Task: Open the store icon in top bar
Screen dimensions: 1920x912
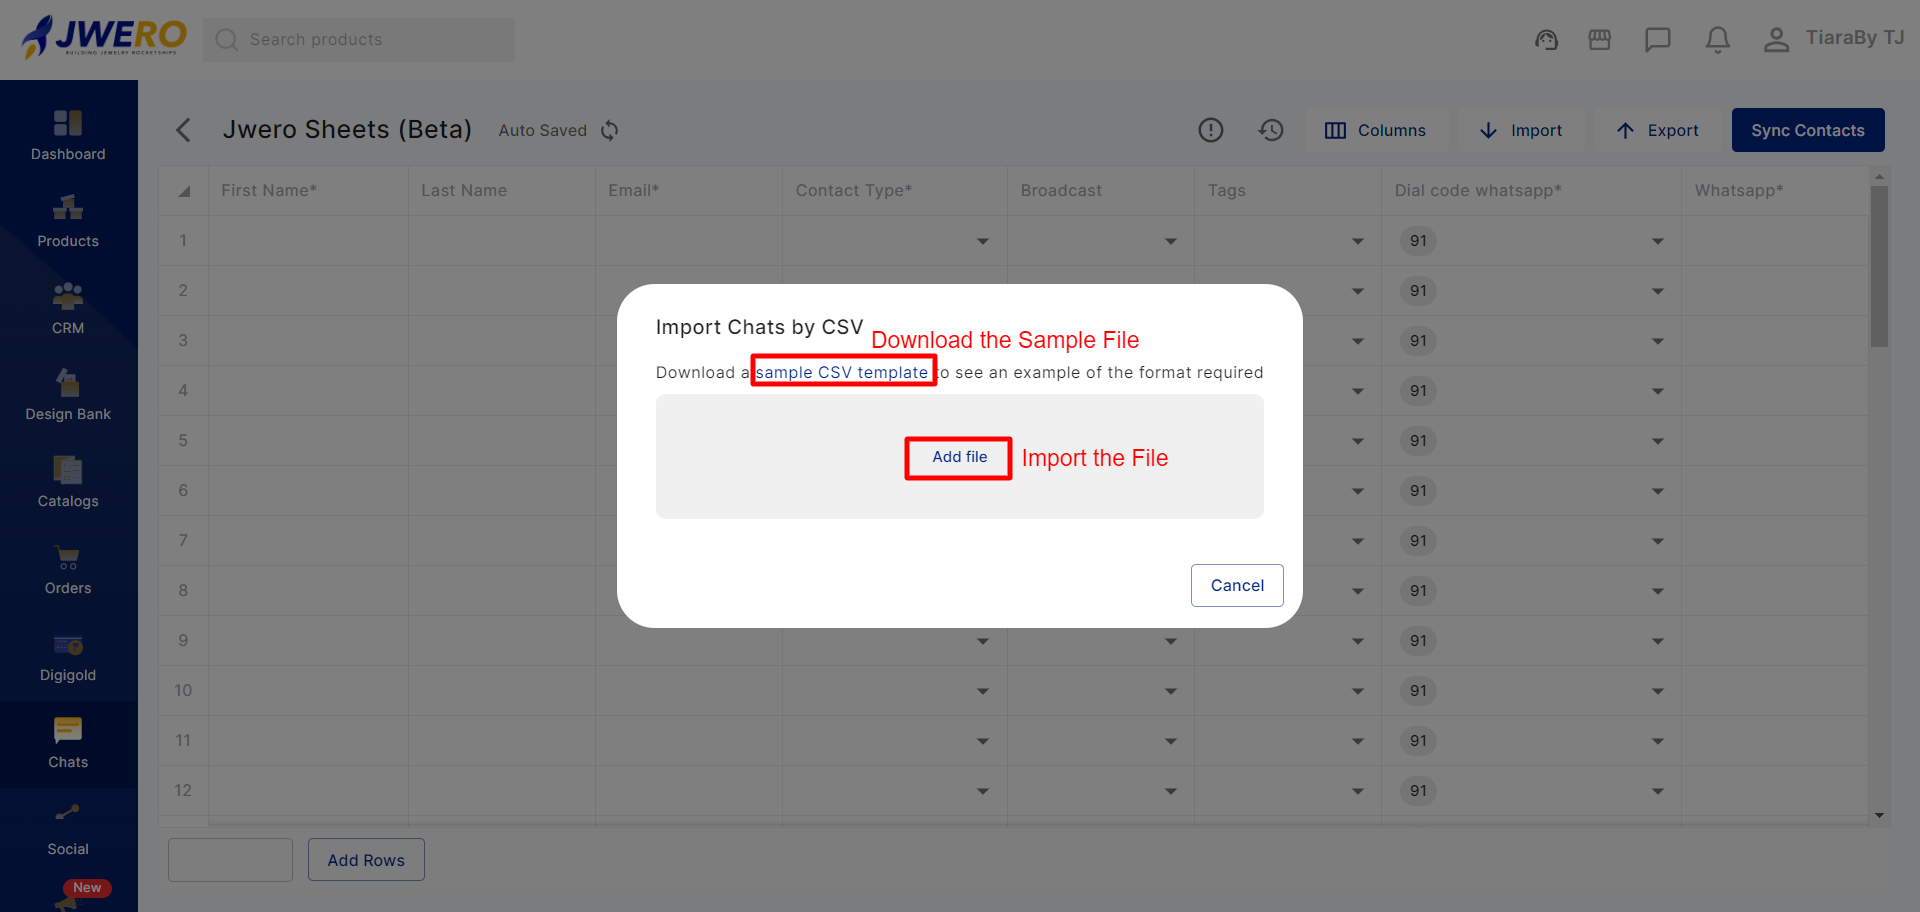Action: point(1600,40)
